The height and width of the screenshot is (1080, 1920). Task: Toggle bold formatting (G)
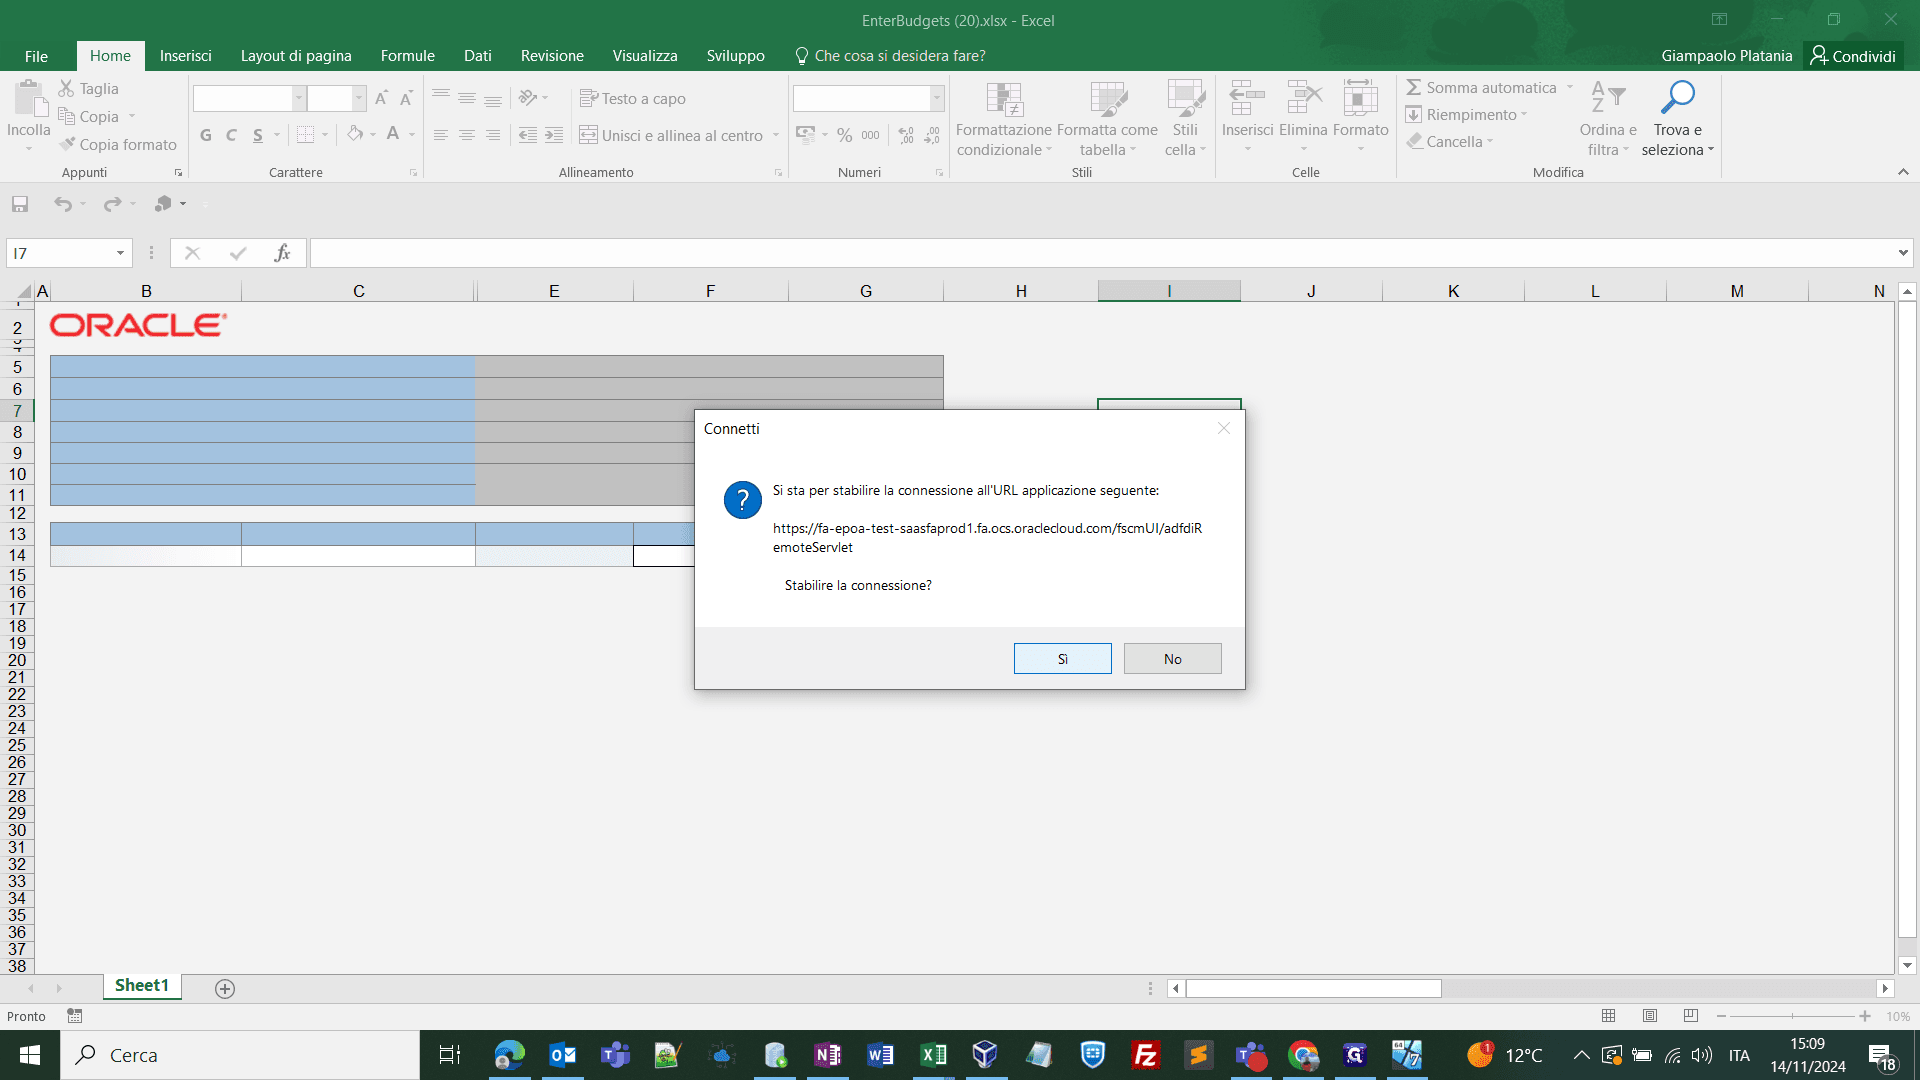[206, 135]
